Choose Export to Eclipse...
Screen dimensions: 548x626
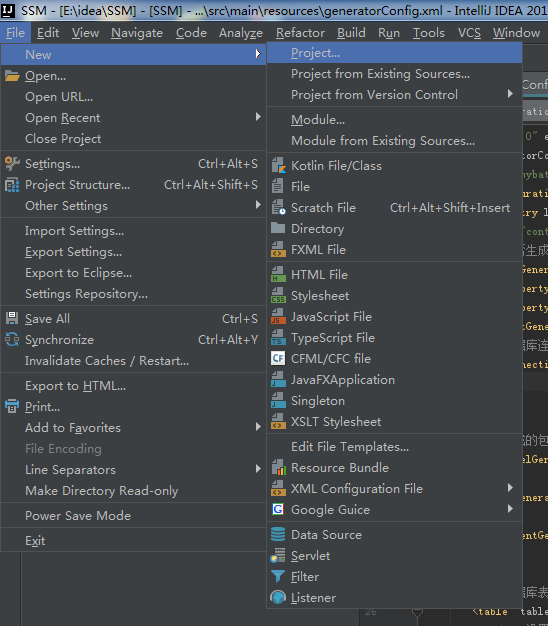(x=133, y=273)
